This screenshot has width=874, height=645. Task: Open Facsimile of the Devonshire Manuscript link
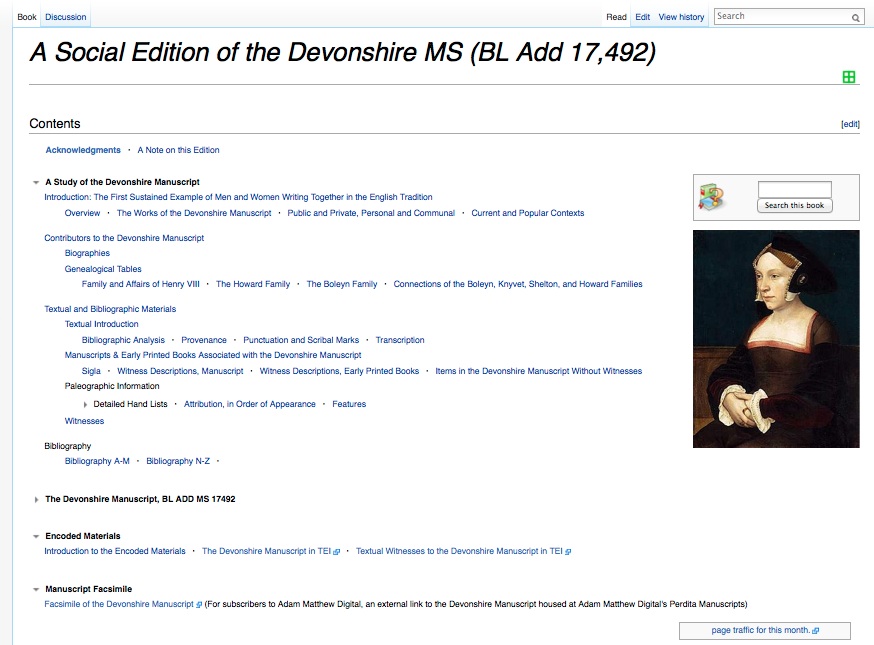[x=119, y=604]
